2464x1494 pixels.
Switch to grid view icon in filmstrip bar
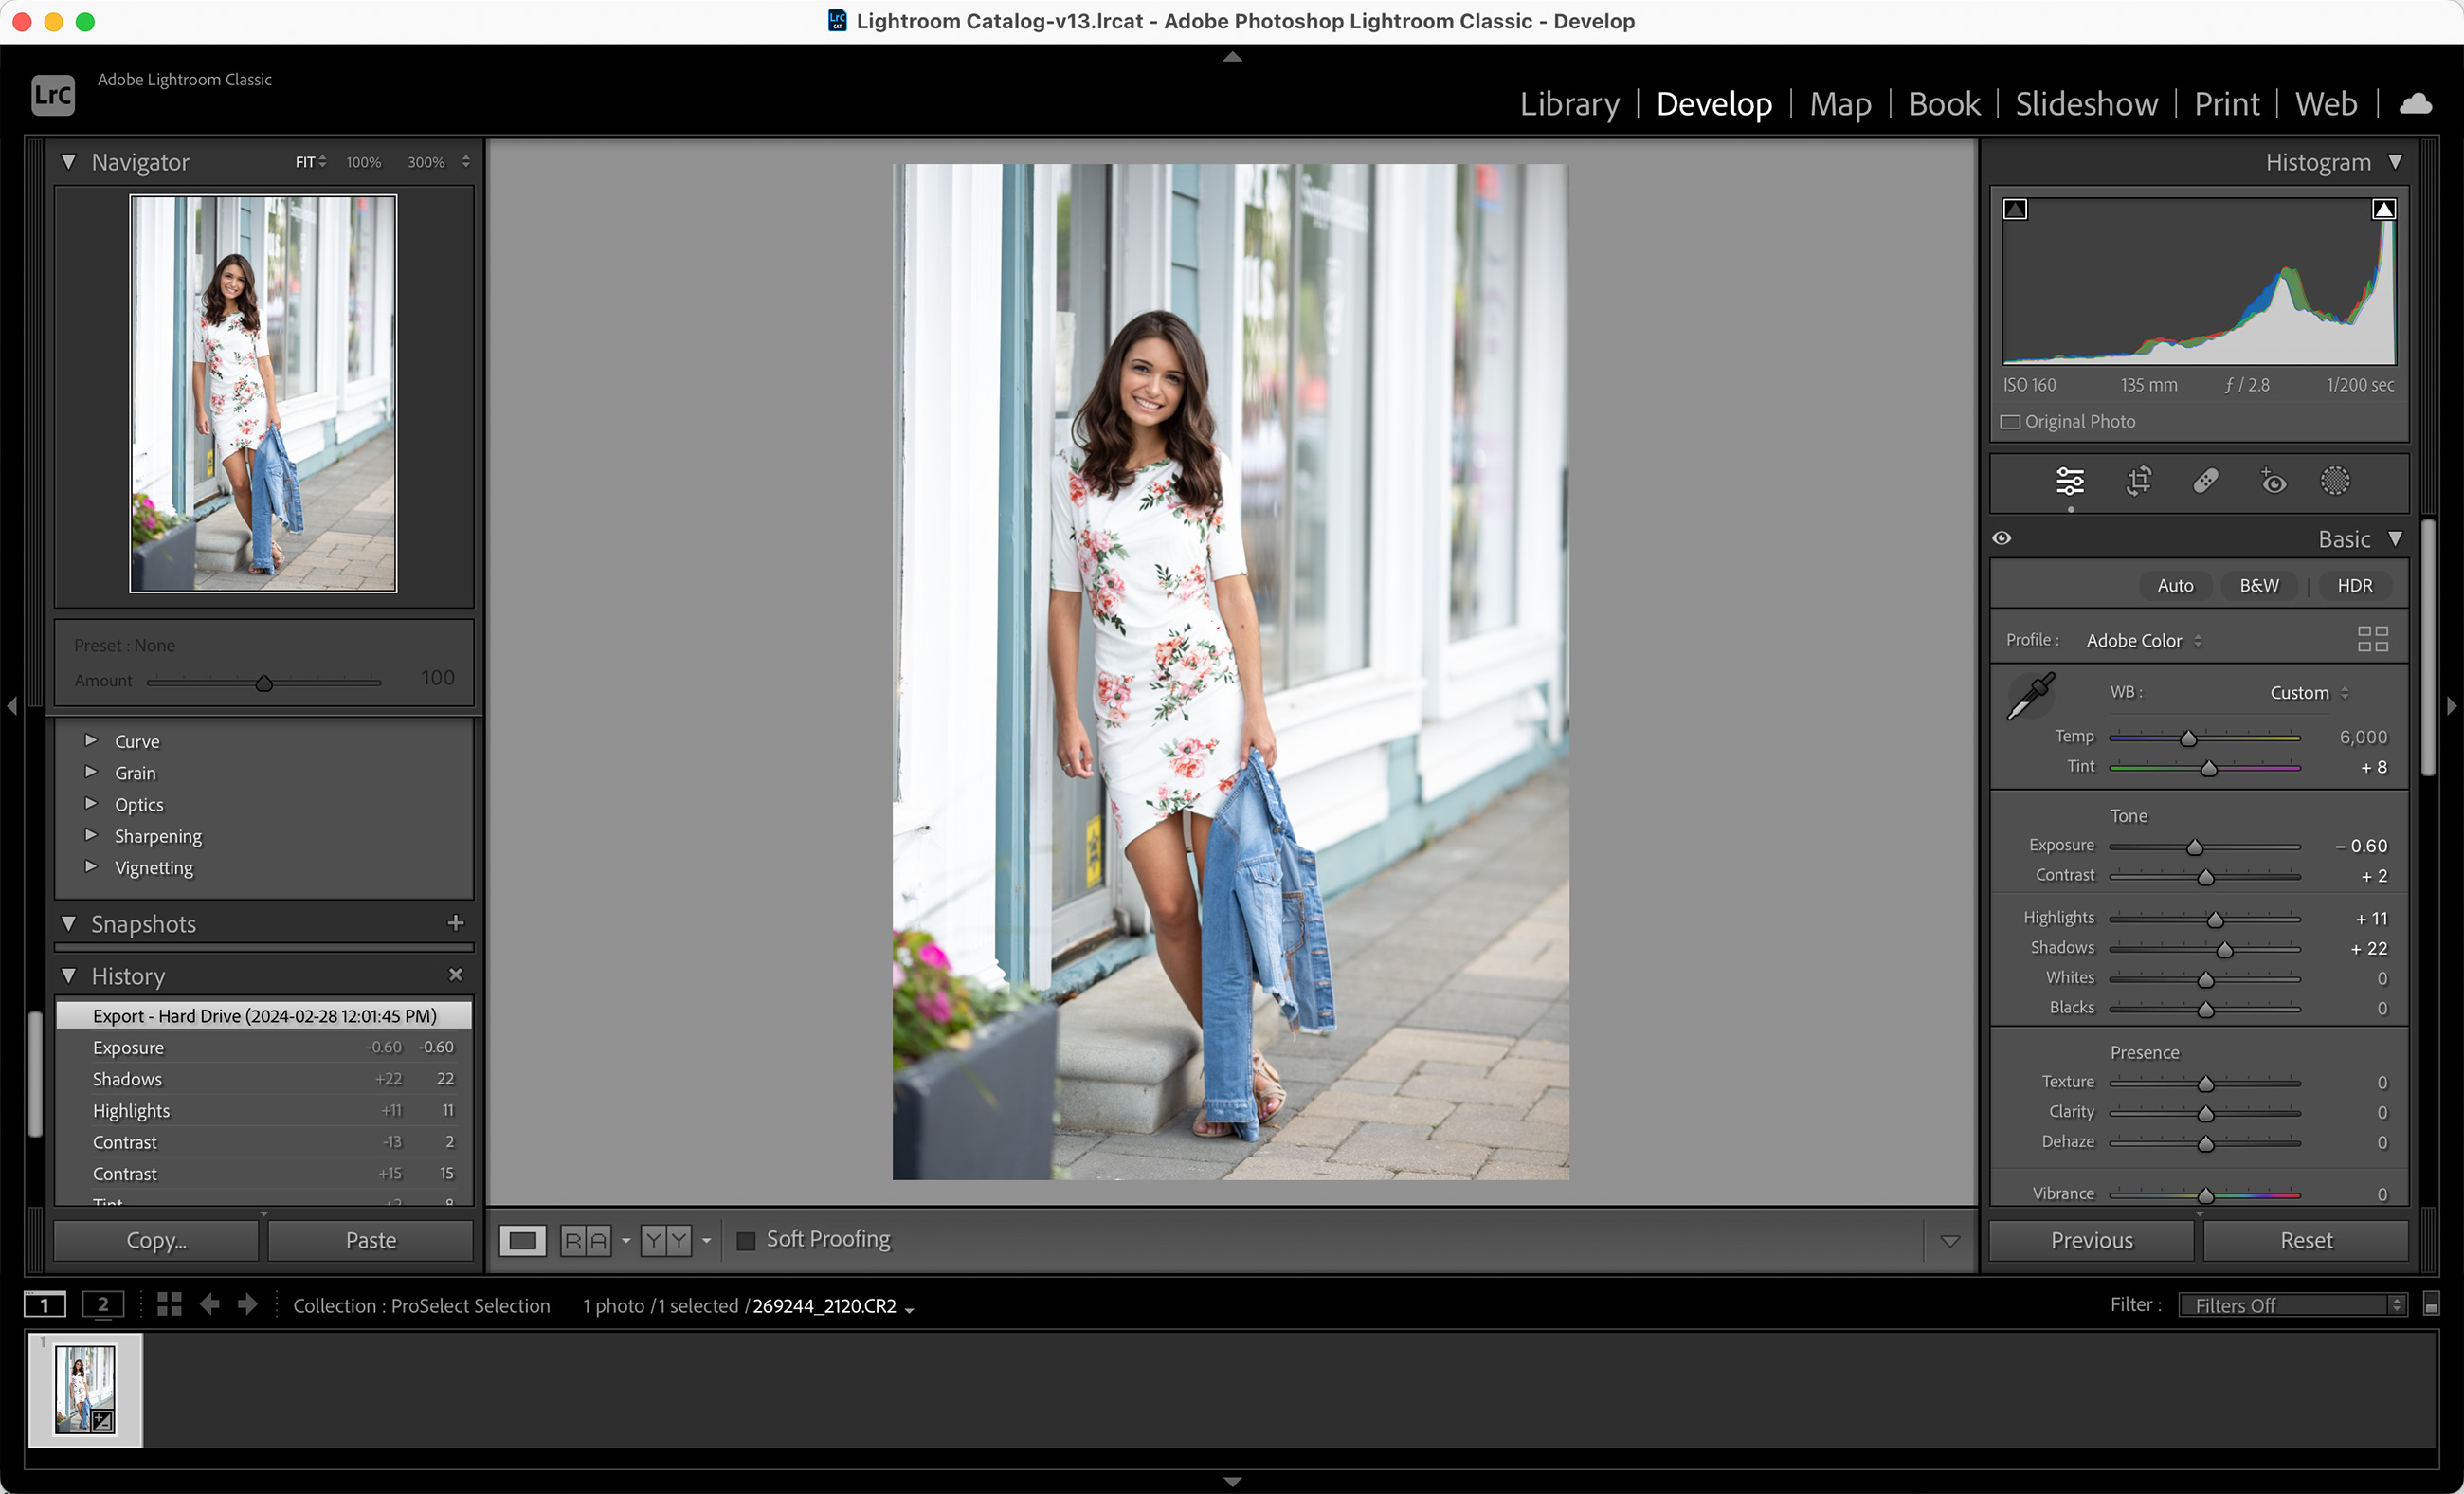[x=169, y=1305]
